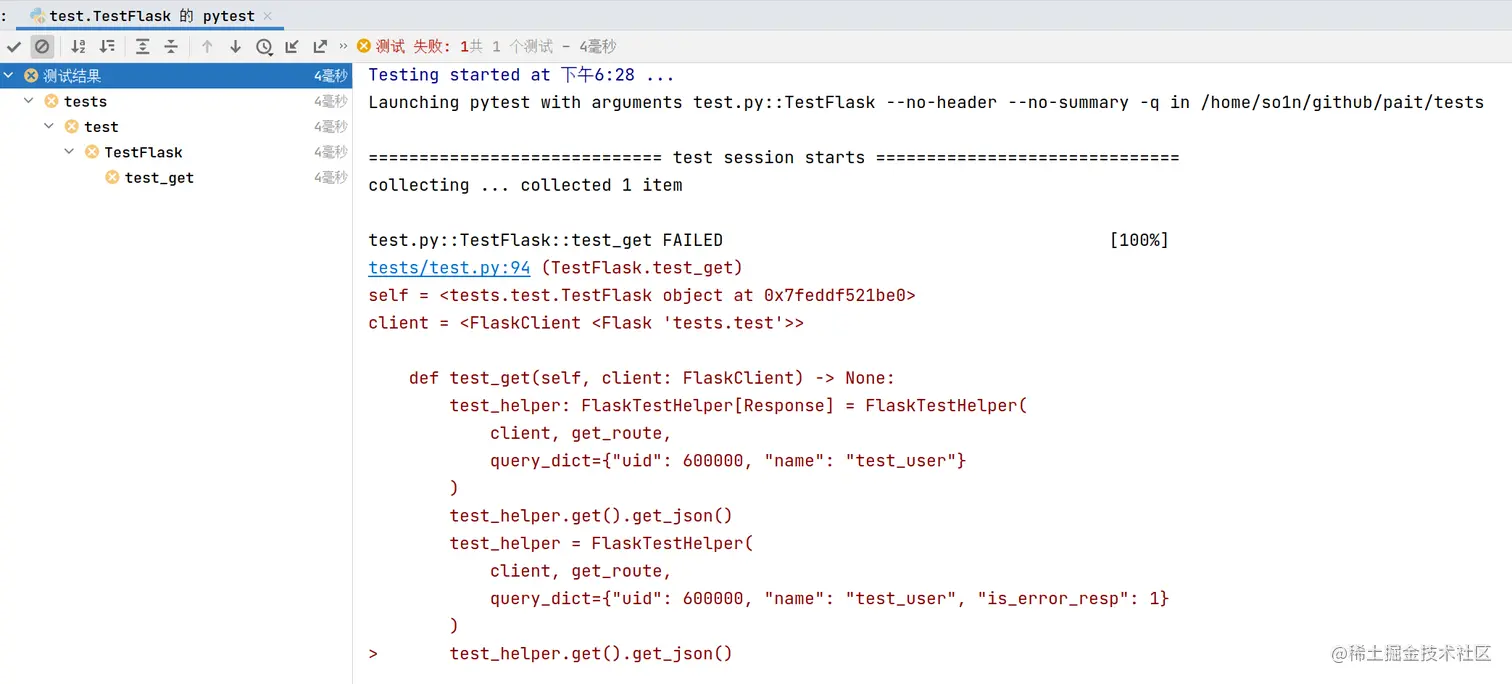1512x684 pixels.
Task: Click the failed status icon beside TestFlask
Action: coord(92,152)
